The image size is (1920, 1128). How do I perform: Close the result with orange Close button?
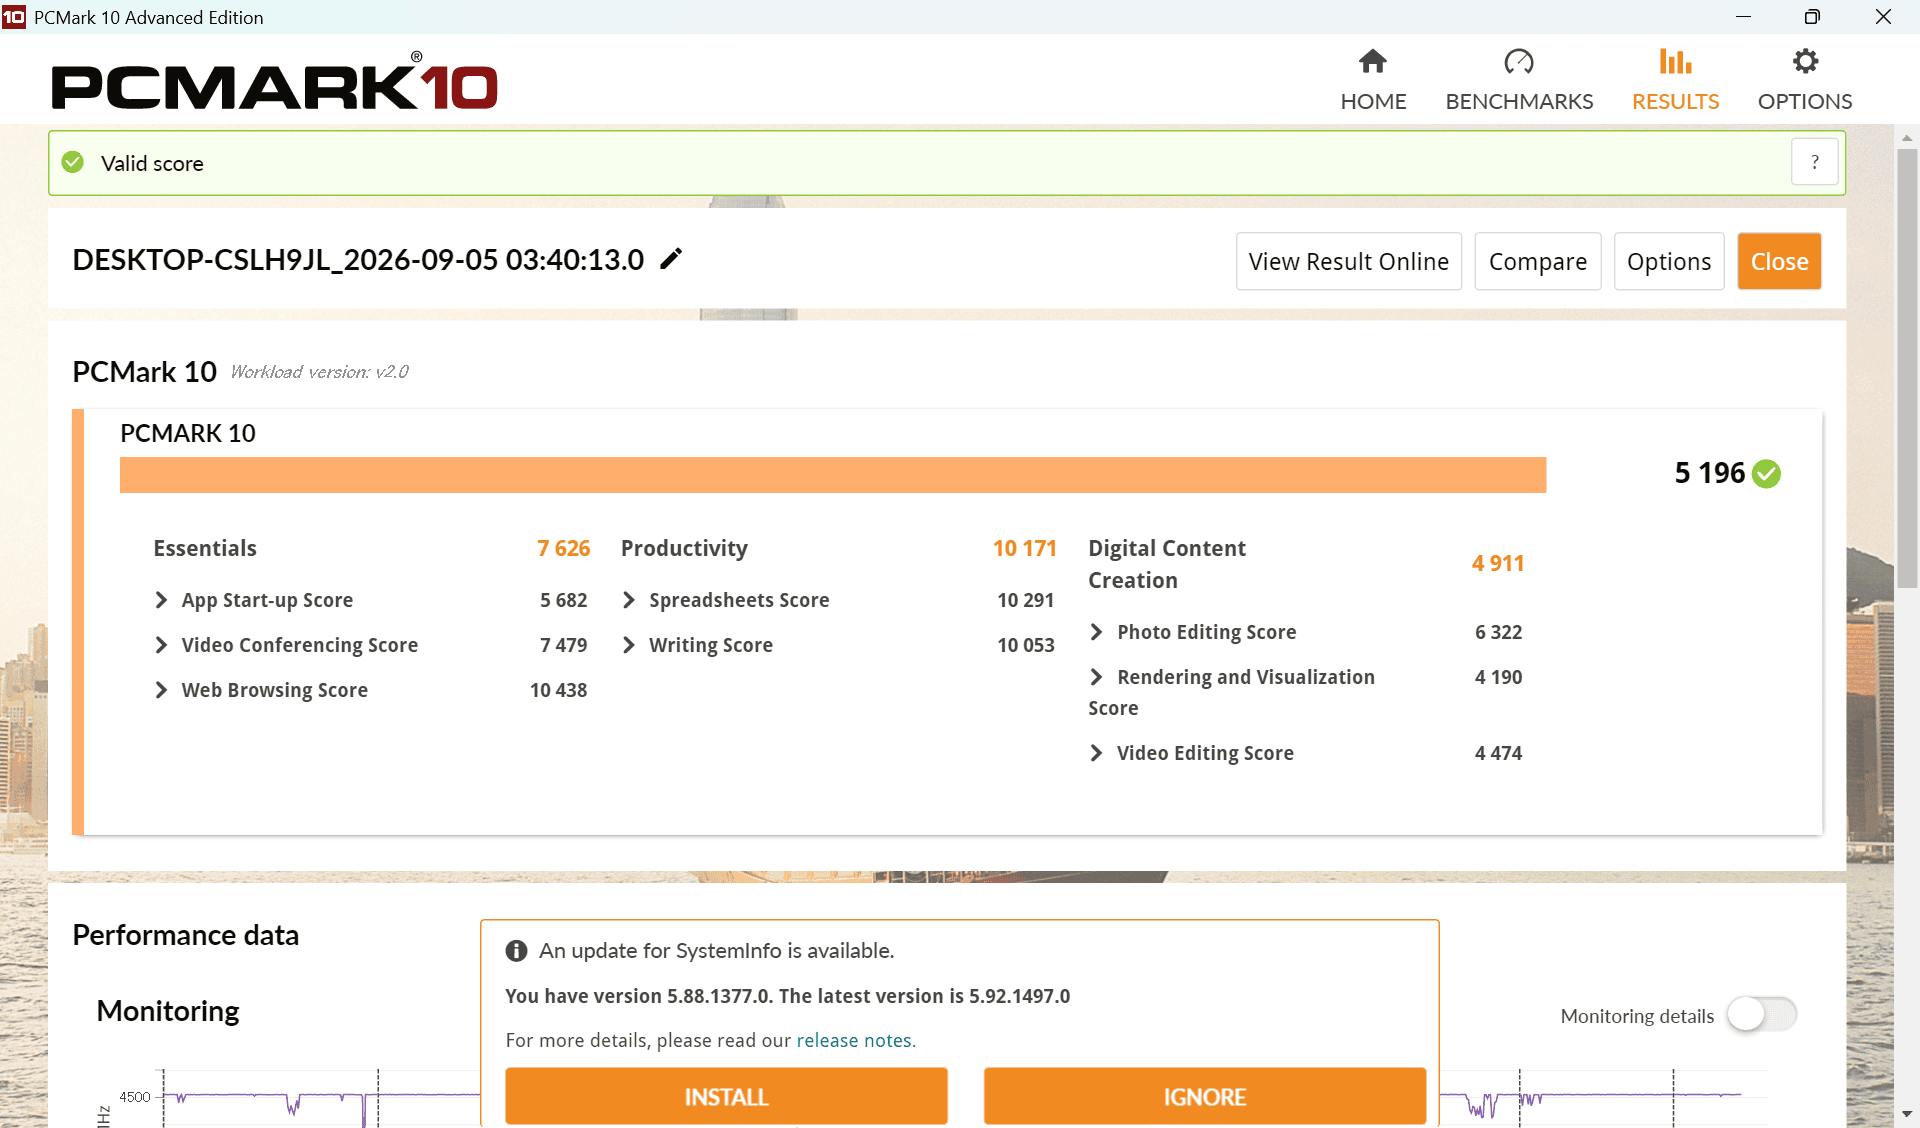point(1779,261)
